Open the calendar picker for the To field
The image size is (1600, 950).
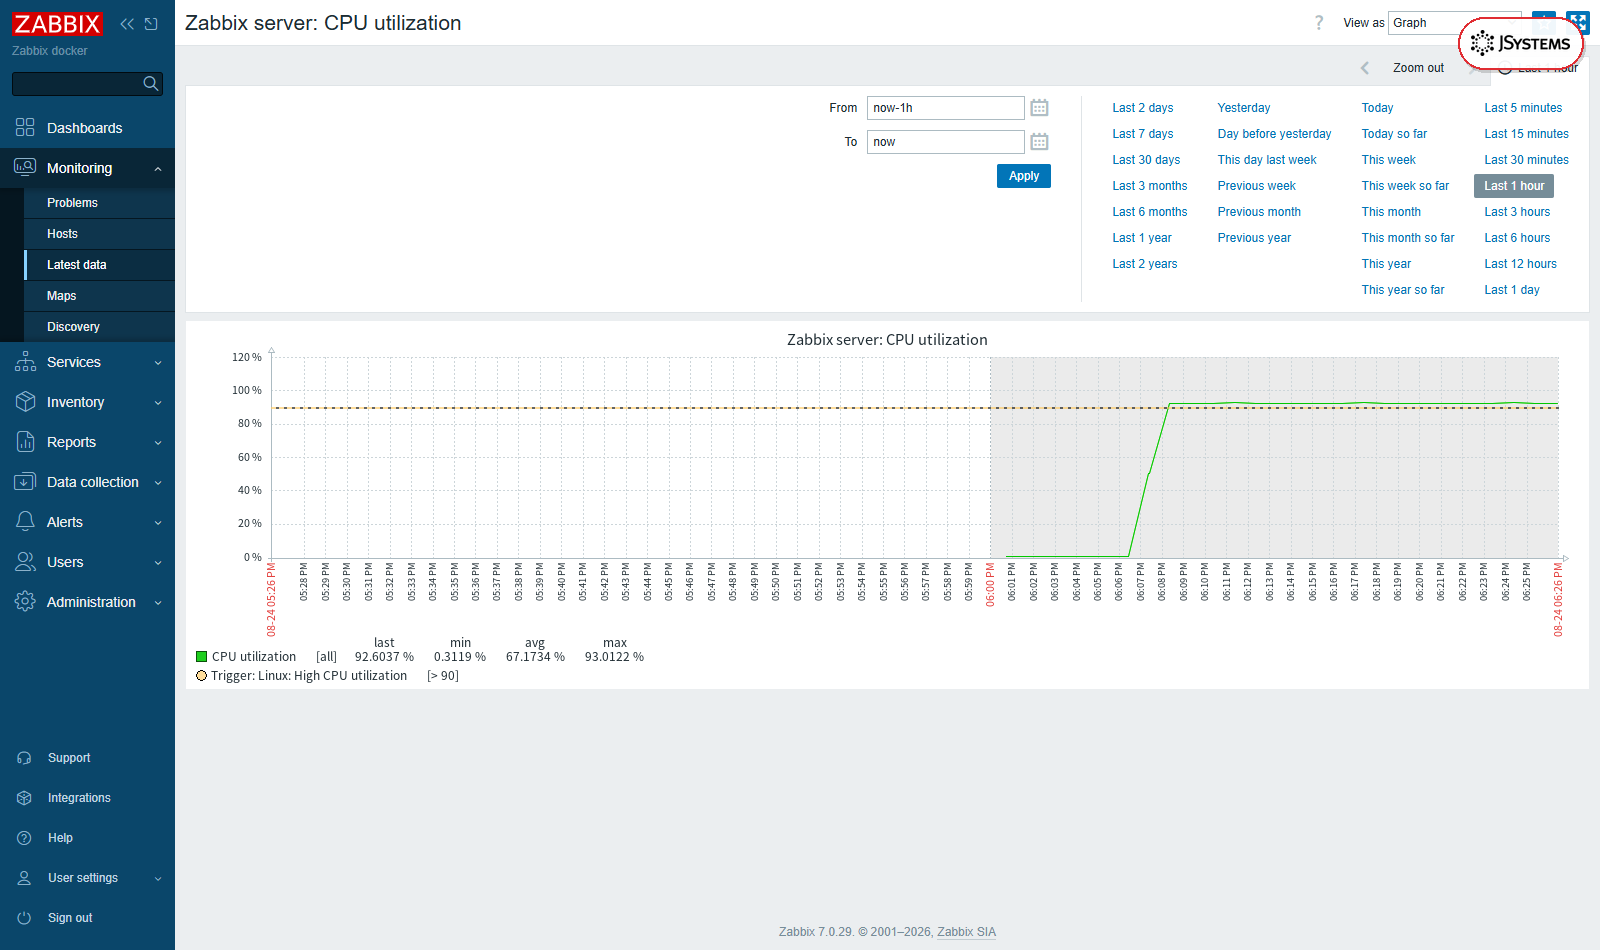(1039, 142)
